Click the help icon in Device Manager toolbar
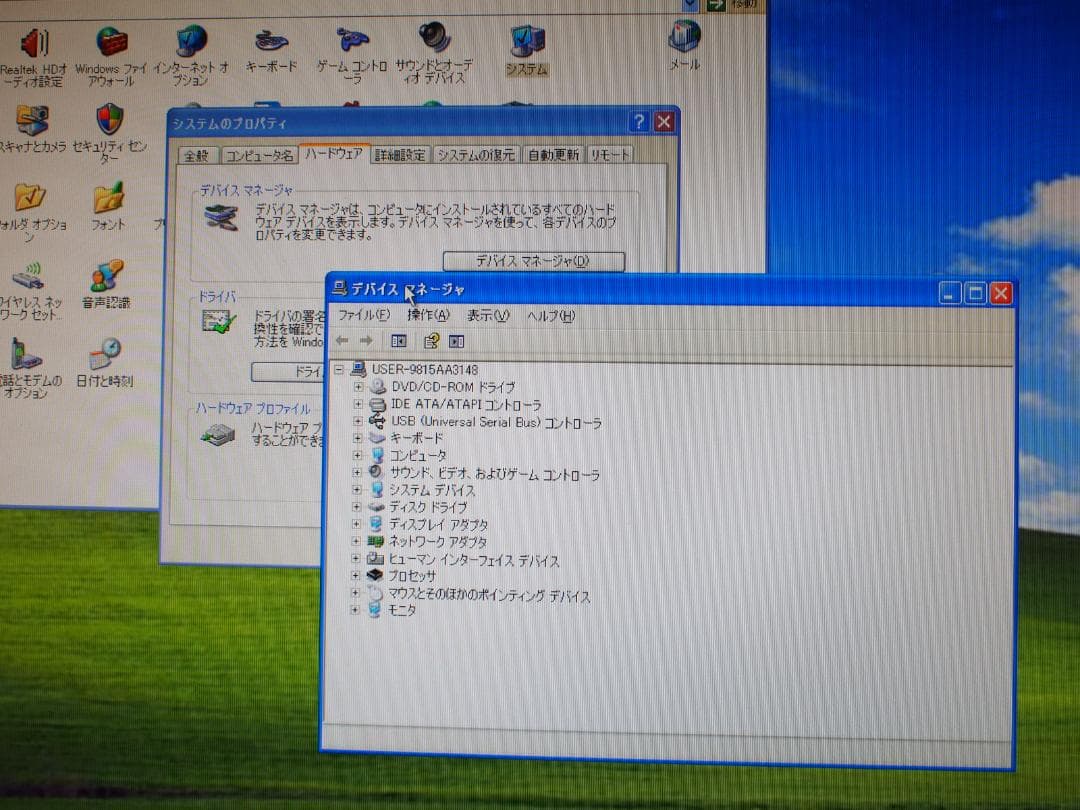This screenshot has height=810, width=1080. tap(431, 340)
